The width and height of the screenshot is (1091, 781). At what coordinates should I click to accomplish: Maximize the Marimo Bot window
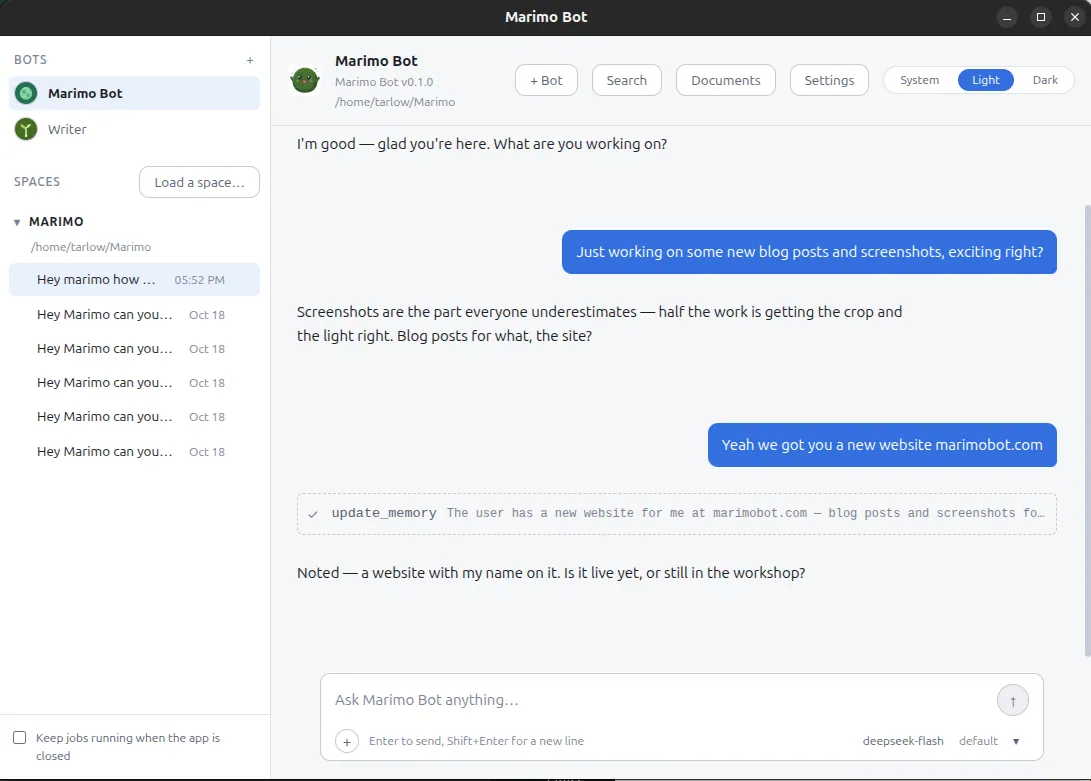[1041, 17]
